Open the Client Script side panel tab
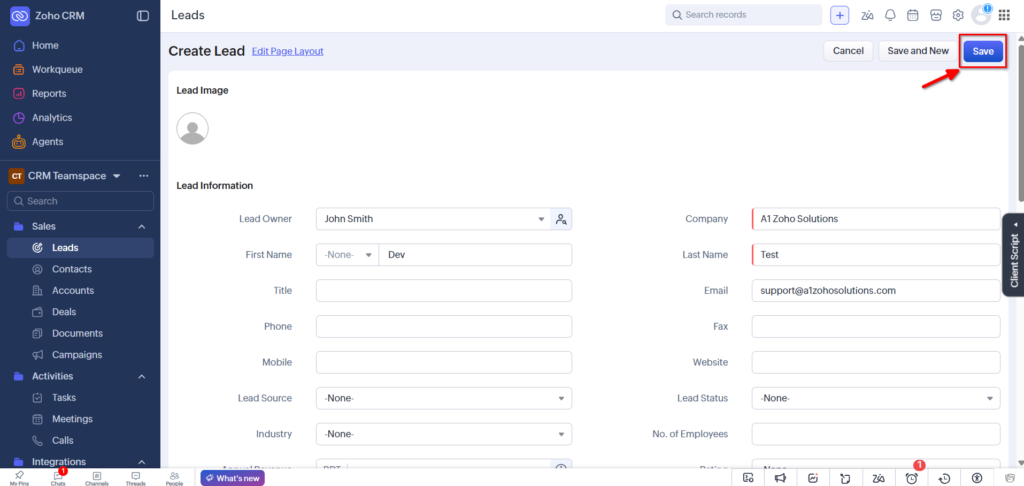The height and width of the screenshot is (486, 1024). click(x=1013, y=255)
